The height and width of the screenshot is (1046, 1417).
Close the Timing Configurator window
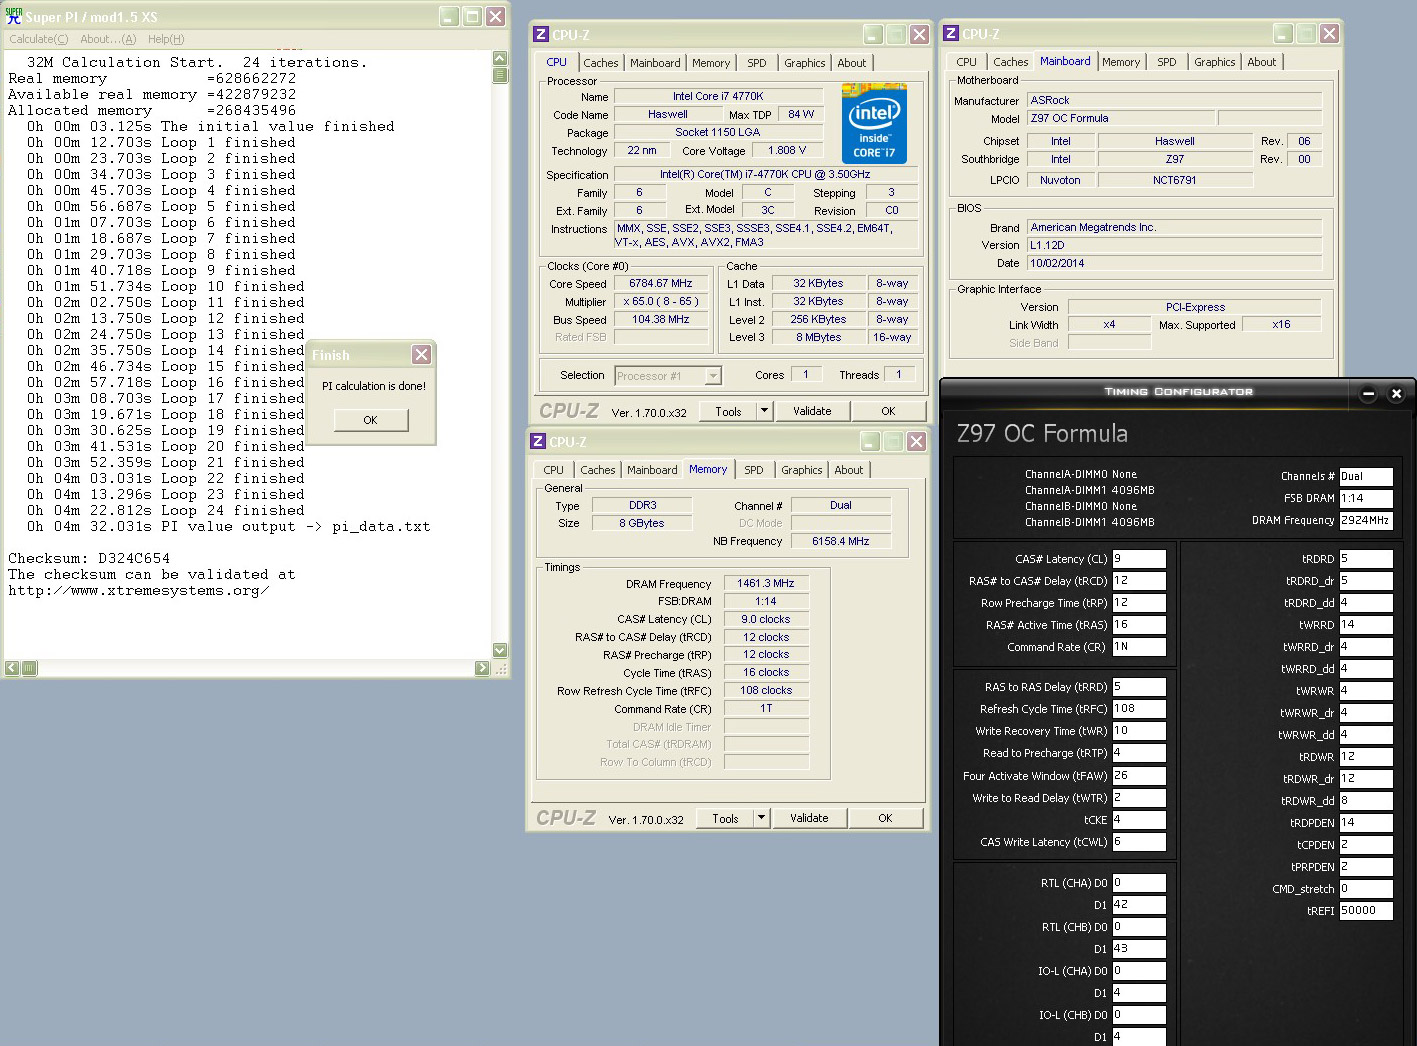click(x=1396, y=393)
